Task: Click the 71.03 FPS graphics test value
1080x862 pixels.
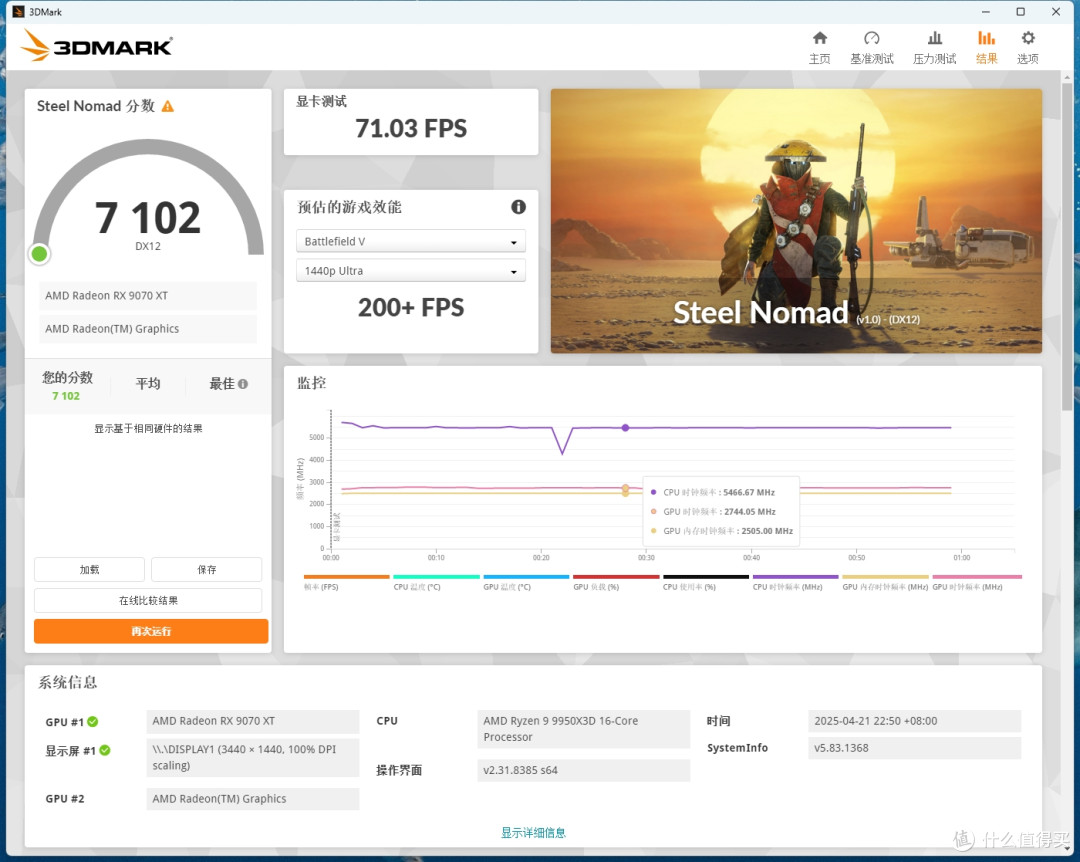Action: tap(411, 128)
